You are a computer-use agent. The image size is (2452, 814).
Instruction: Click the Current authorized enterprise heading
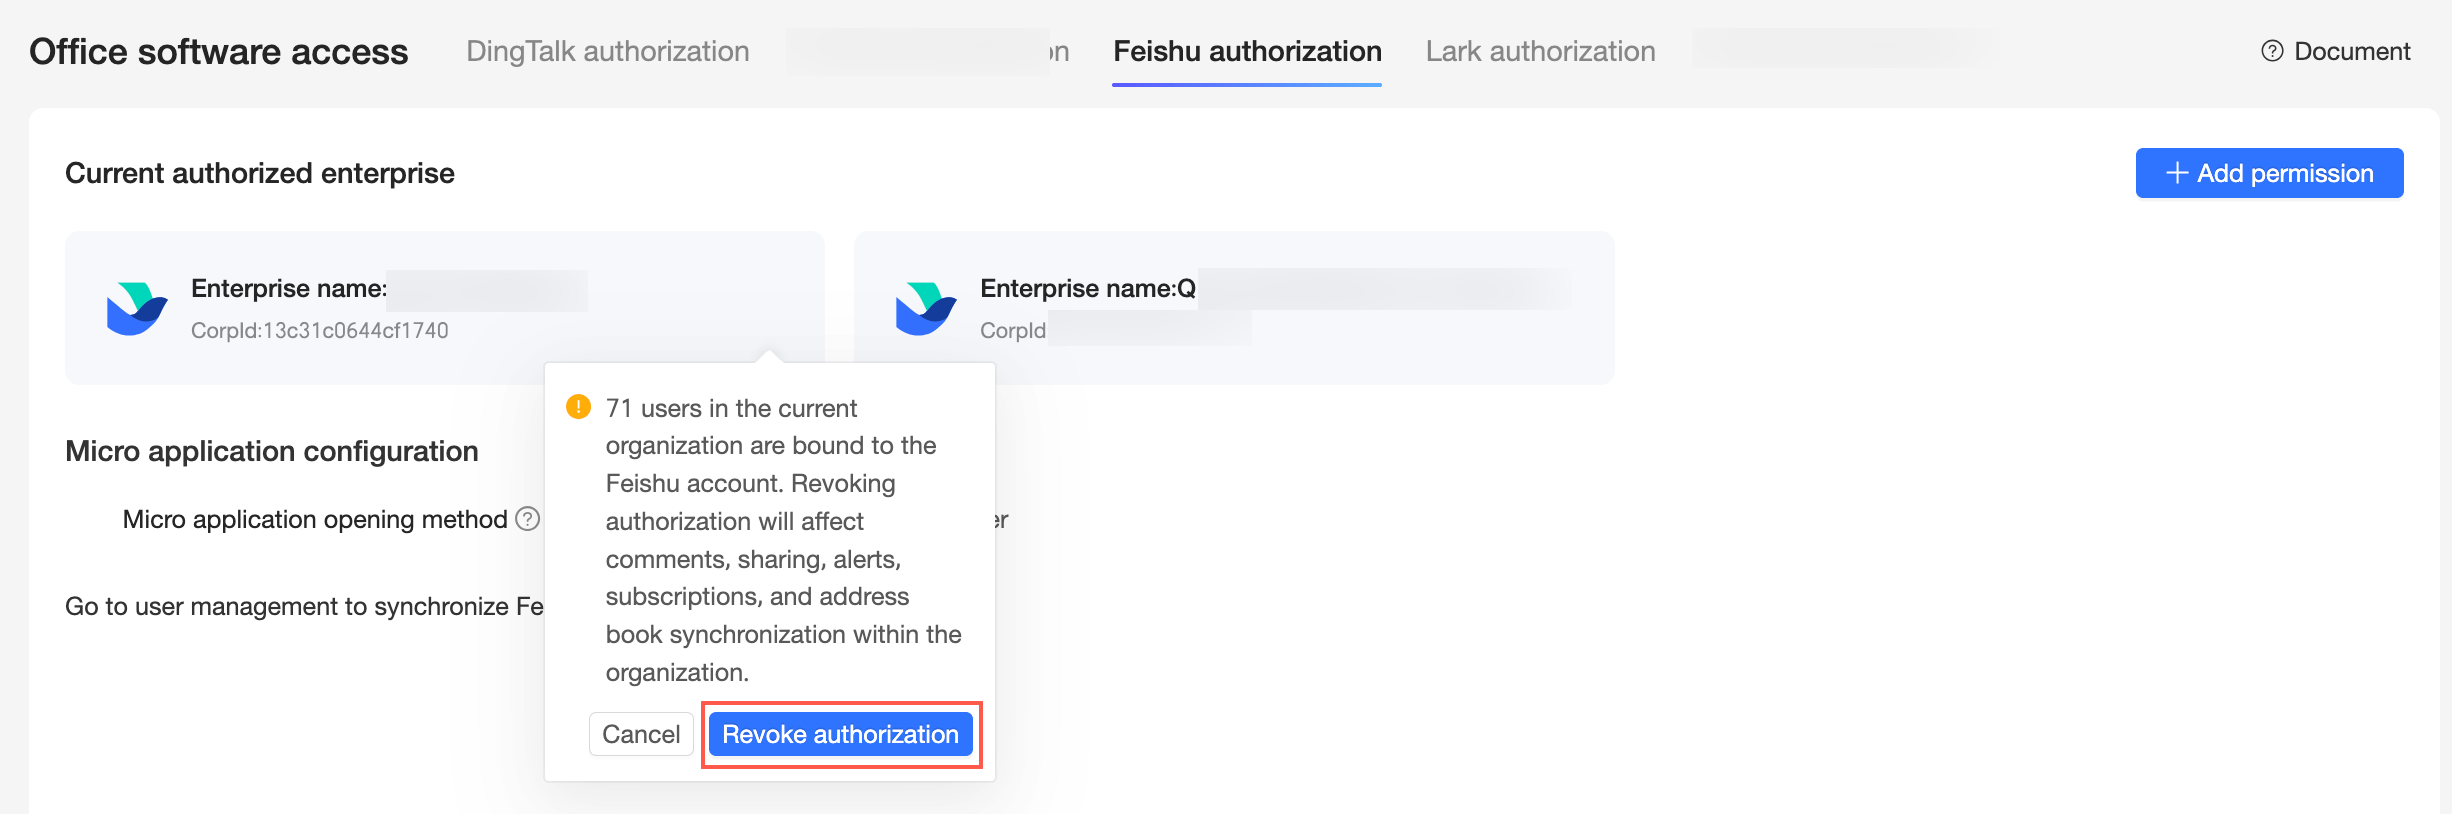point(260,173)
